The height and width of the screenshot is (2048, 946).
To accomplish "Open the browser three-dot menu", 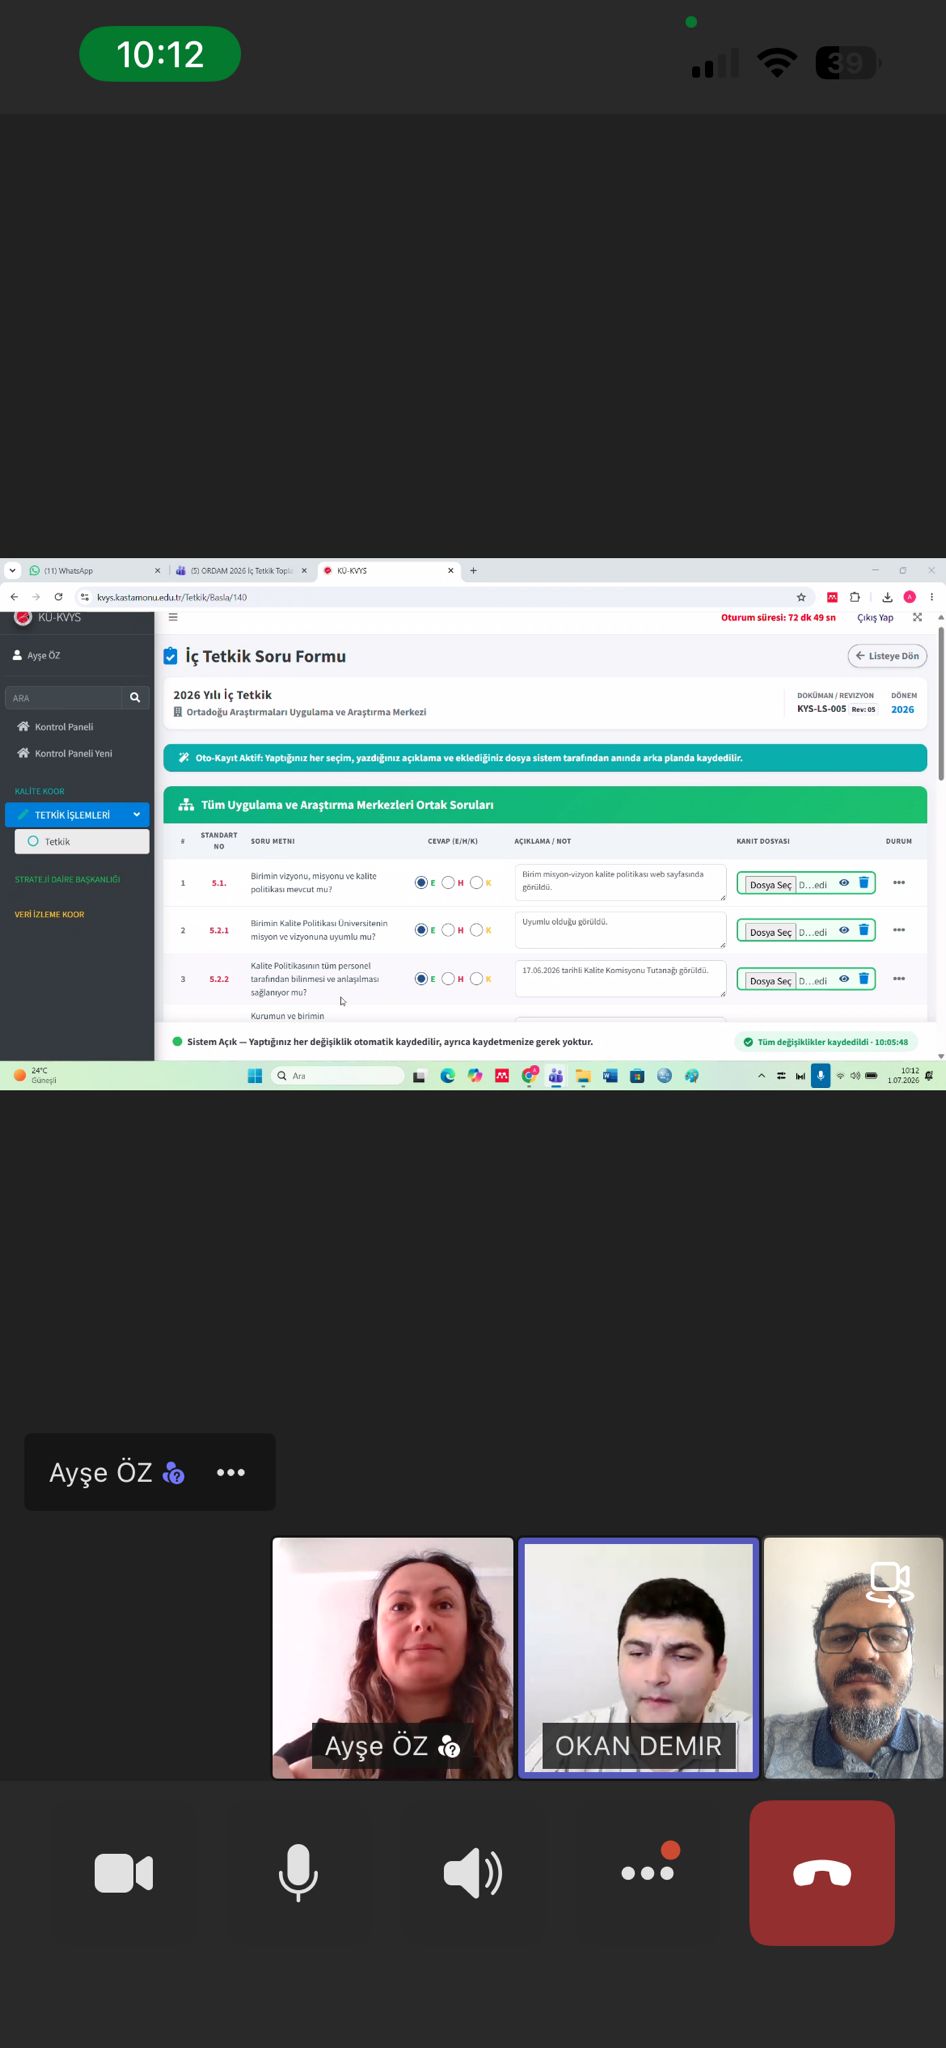I will [x=932, y=597].
